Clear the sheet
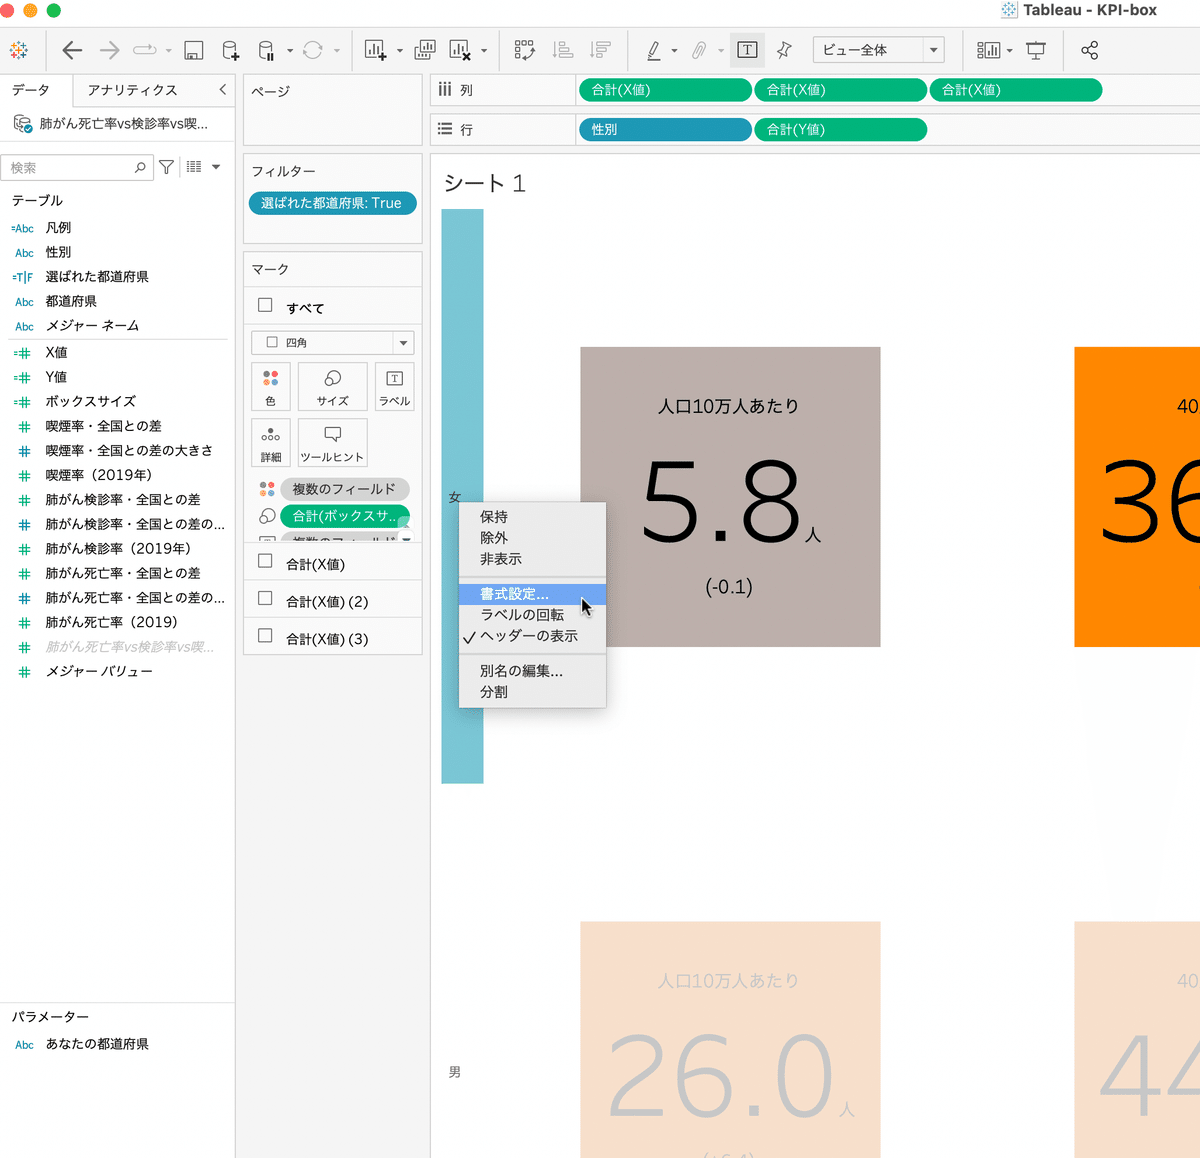1200x1158 pixels. tap(460, 50)
